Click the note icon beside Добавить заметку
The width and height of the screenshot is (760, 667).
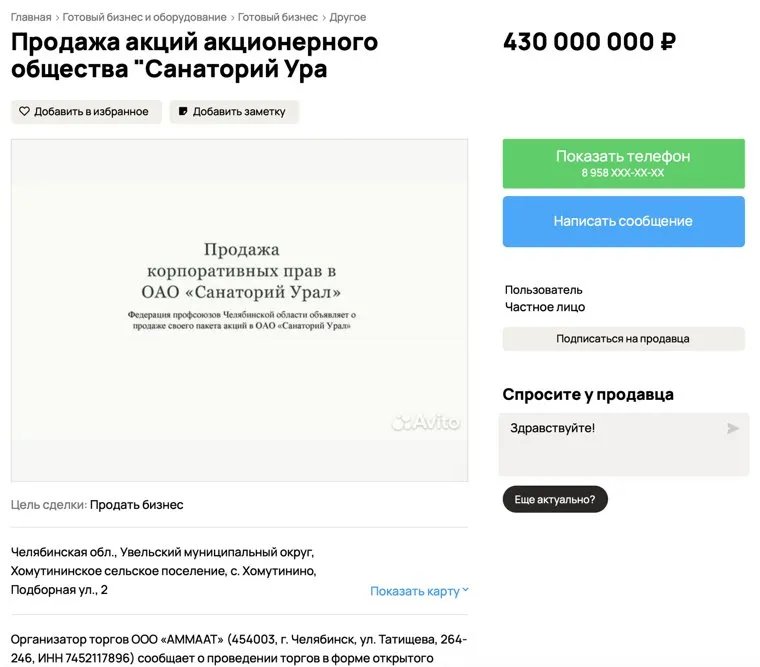point(183,112)
